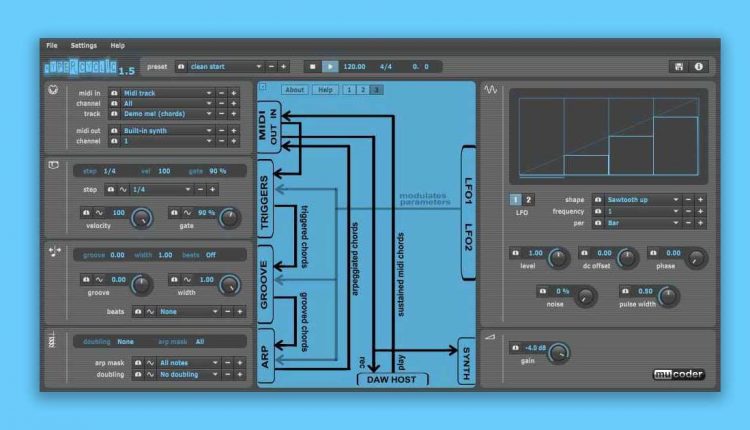Screen dimensions: 750x430
Task: Open the midi out dropdown showing Built-in synth
Action: pos(167,130)
